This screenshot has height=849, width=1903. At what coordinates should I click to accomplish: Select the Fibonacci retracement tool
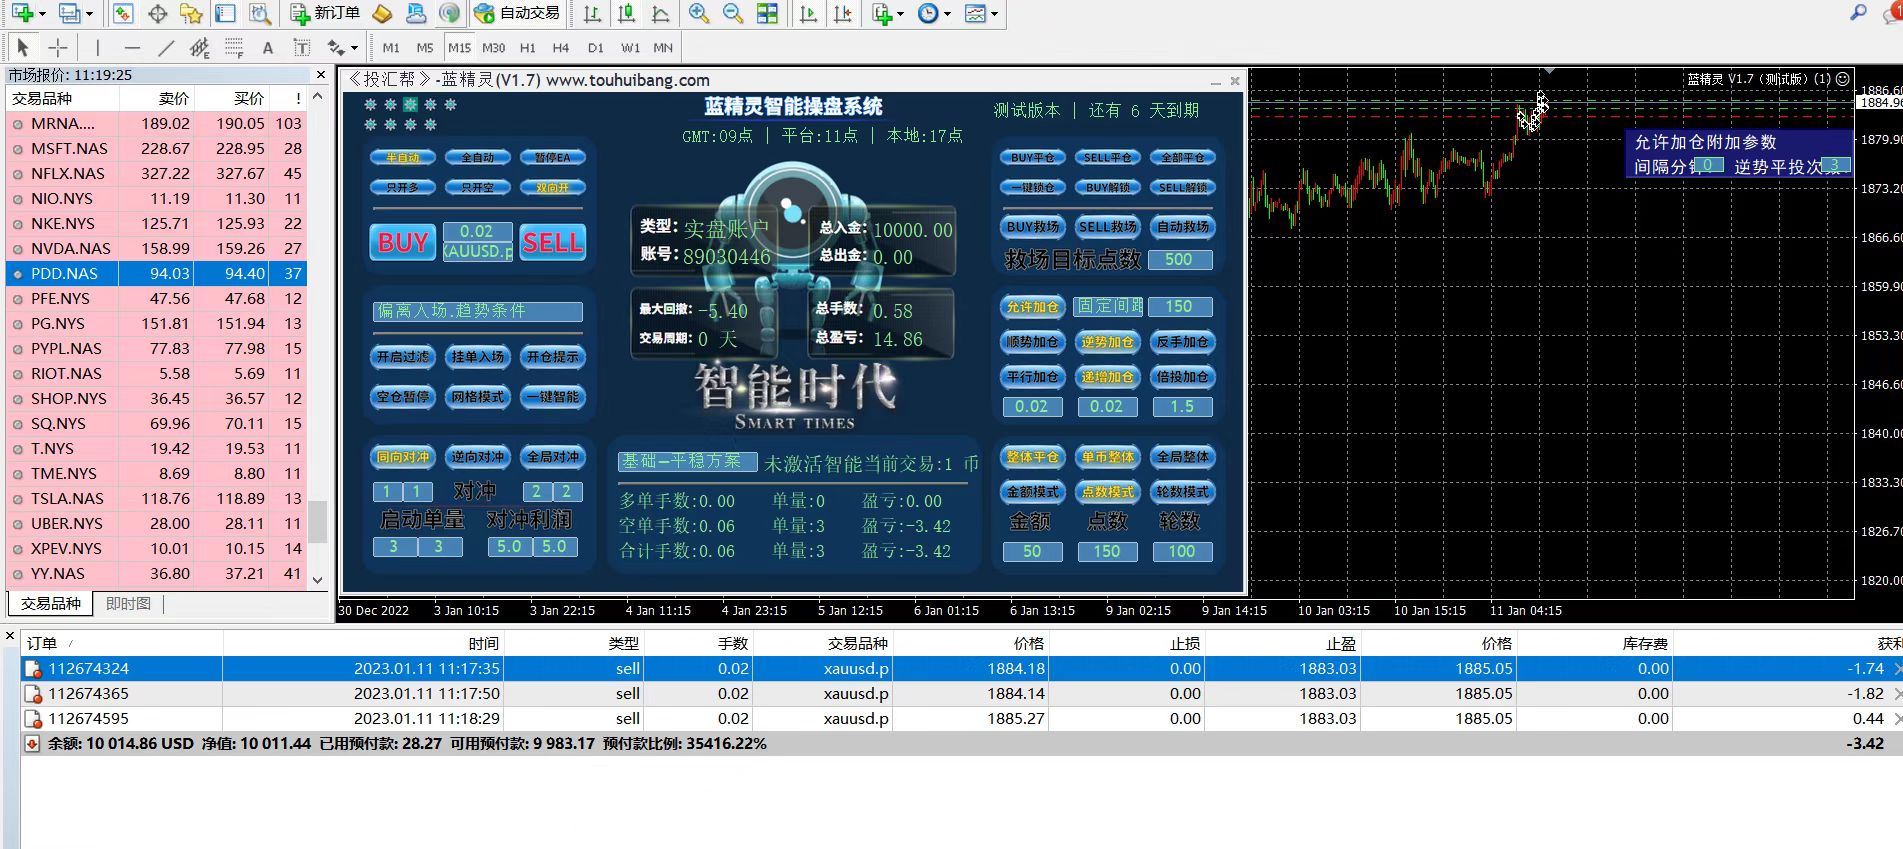tap(234, 47)
